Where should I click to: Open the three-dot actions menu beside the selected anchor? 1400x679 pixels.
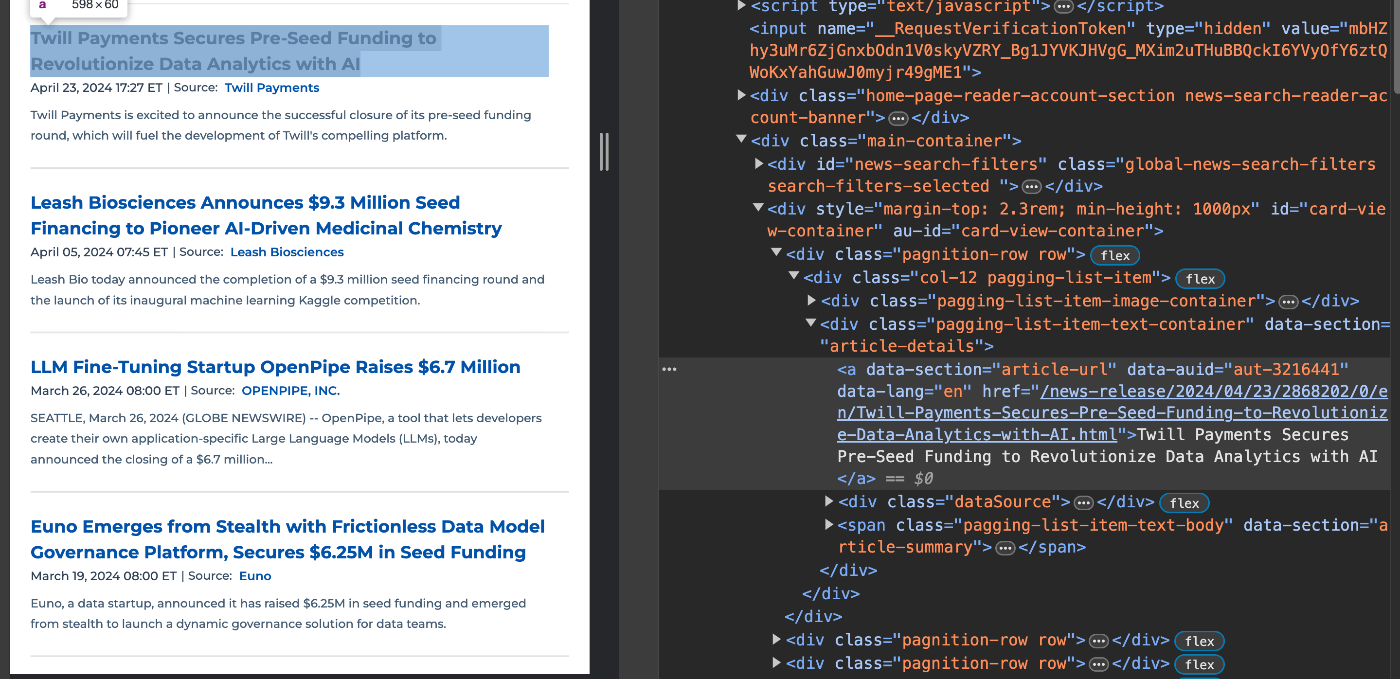[x=669, y=369]
